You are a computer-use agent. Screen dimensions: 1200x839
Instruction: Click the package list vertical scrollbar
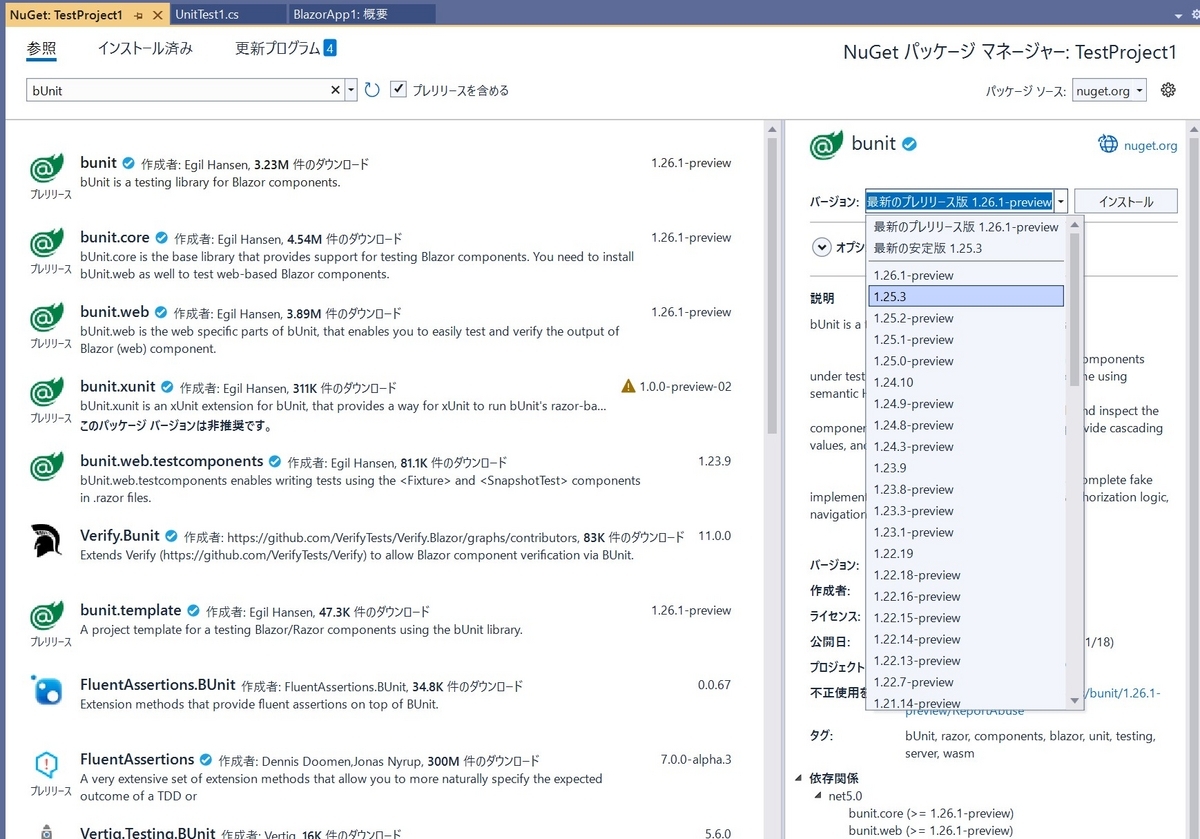pyautogui.click(x=772, y=285)
